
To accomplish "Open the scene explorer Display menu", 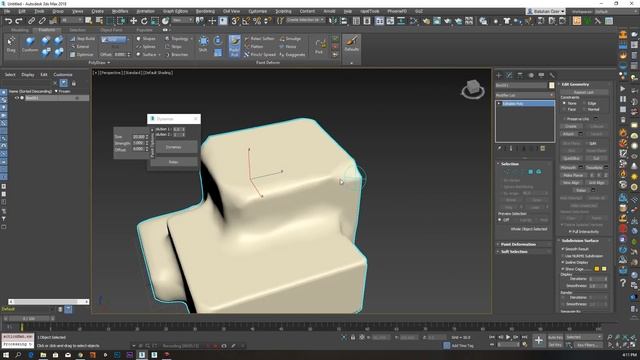I will click(28, 75).
